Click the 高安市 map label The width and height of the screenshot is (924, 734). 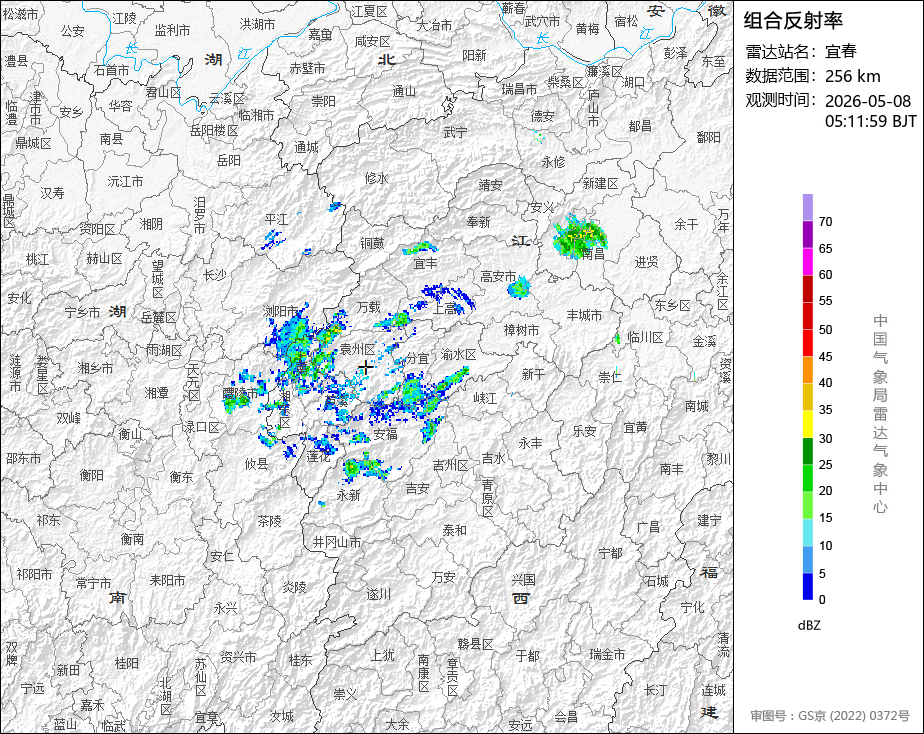tap(498, 276)
